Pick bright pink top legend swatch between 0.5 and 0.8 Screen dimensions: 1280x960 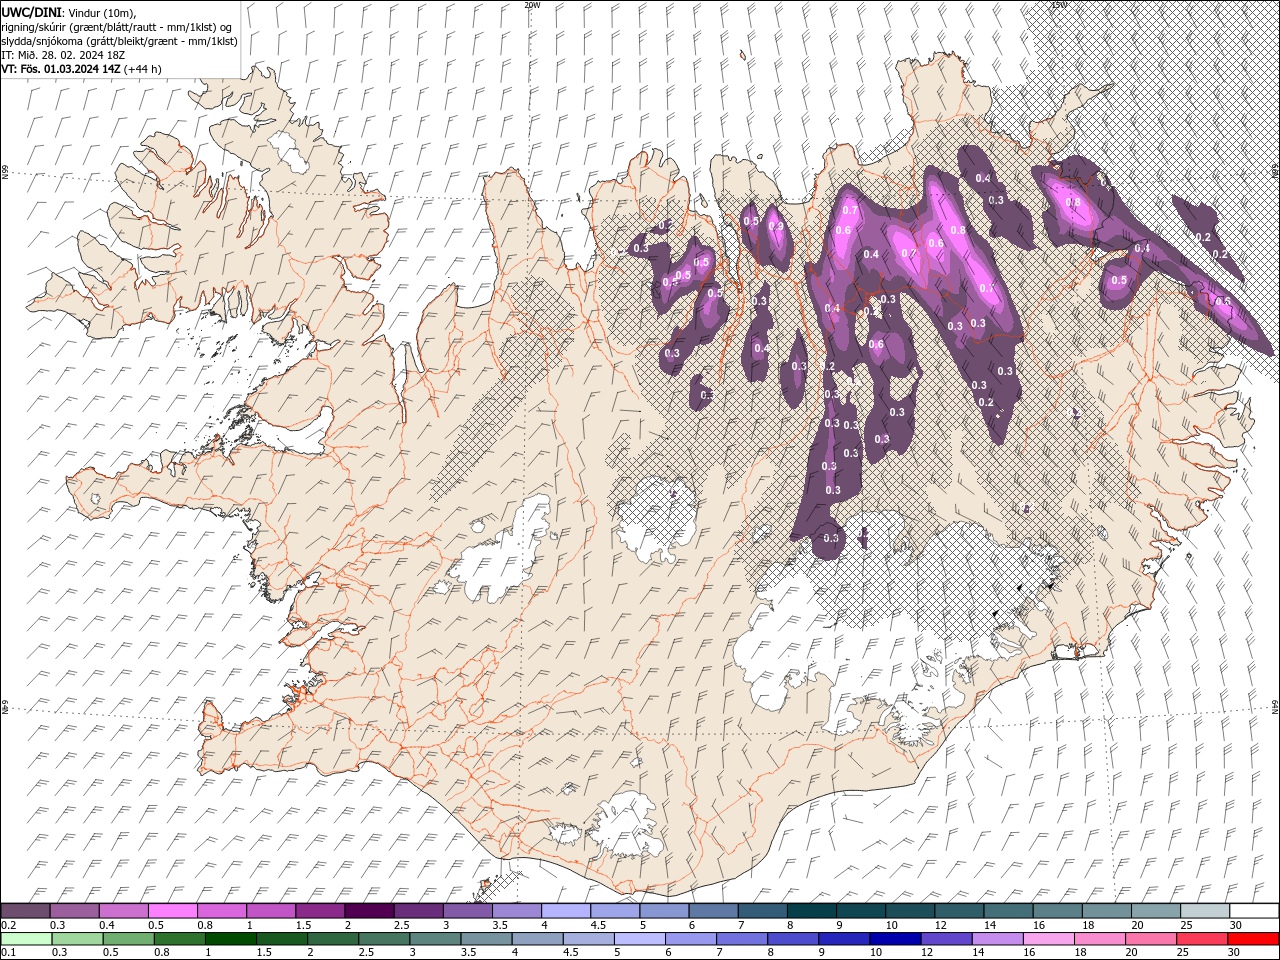pyautogui.click(x=172, y=911)
